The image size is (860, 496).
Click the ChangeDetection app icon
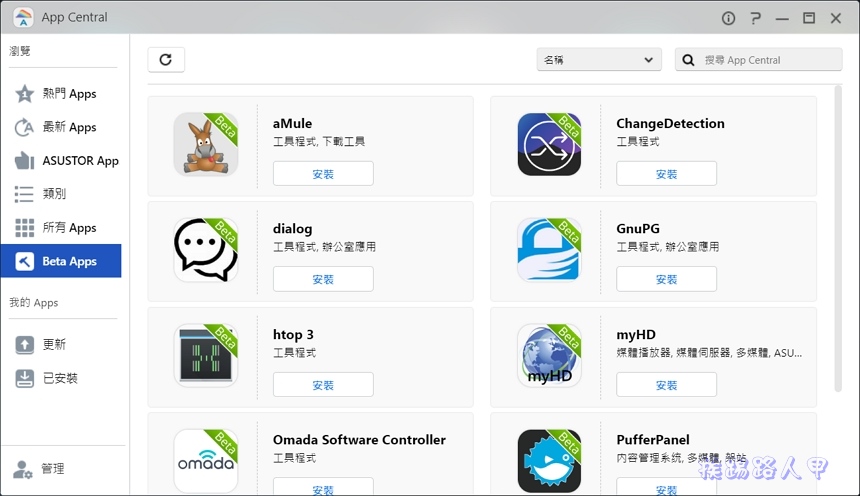(549, 144)
